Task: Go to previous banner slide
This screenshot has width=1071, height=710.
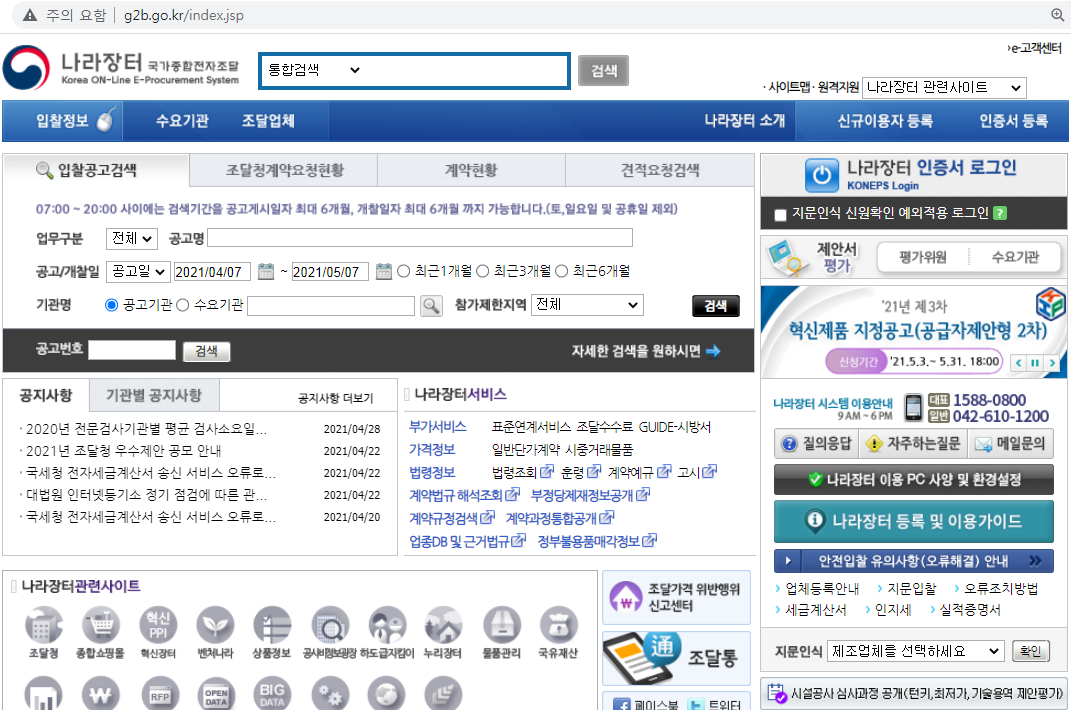Action: [x=1018, y=363]
